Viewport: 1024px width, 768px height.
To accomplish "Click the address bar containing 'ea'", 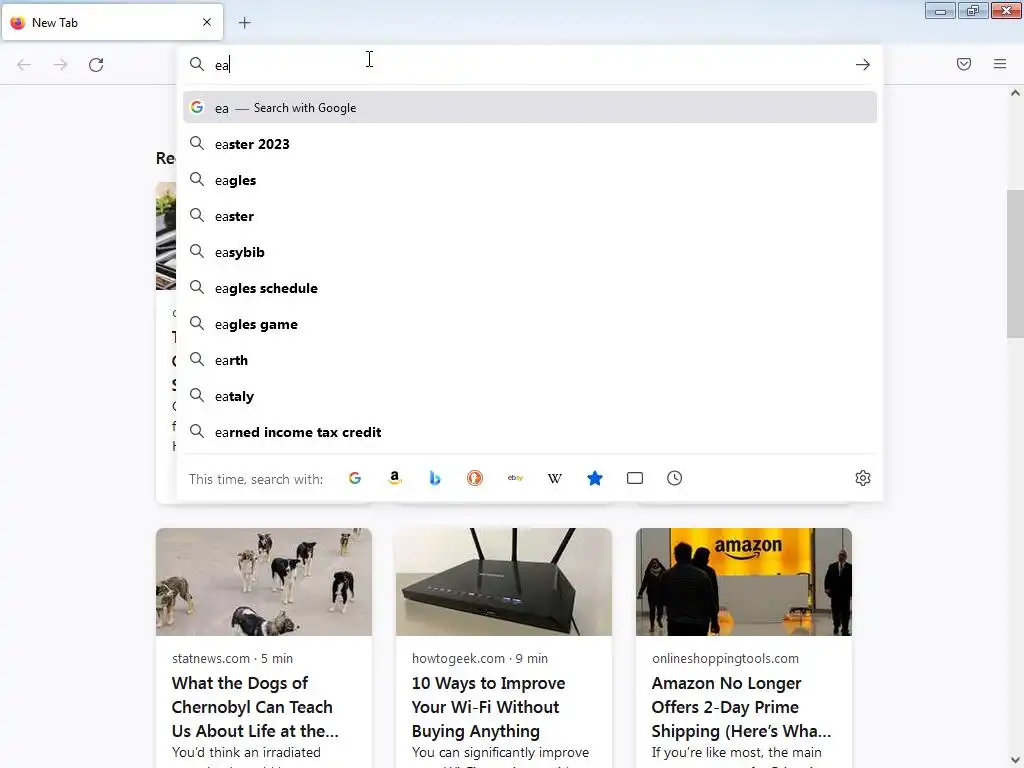I will pyautogui.click(x=529, y=65).
